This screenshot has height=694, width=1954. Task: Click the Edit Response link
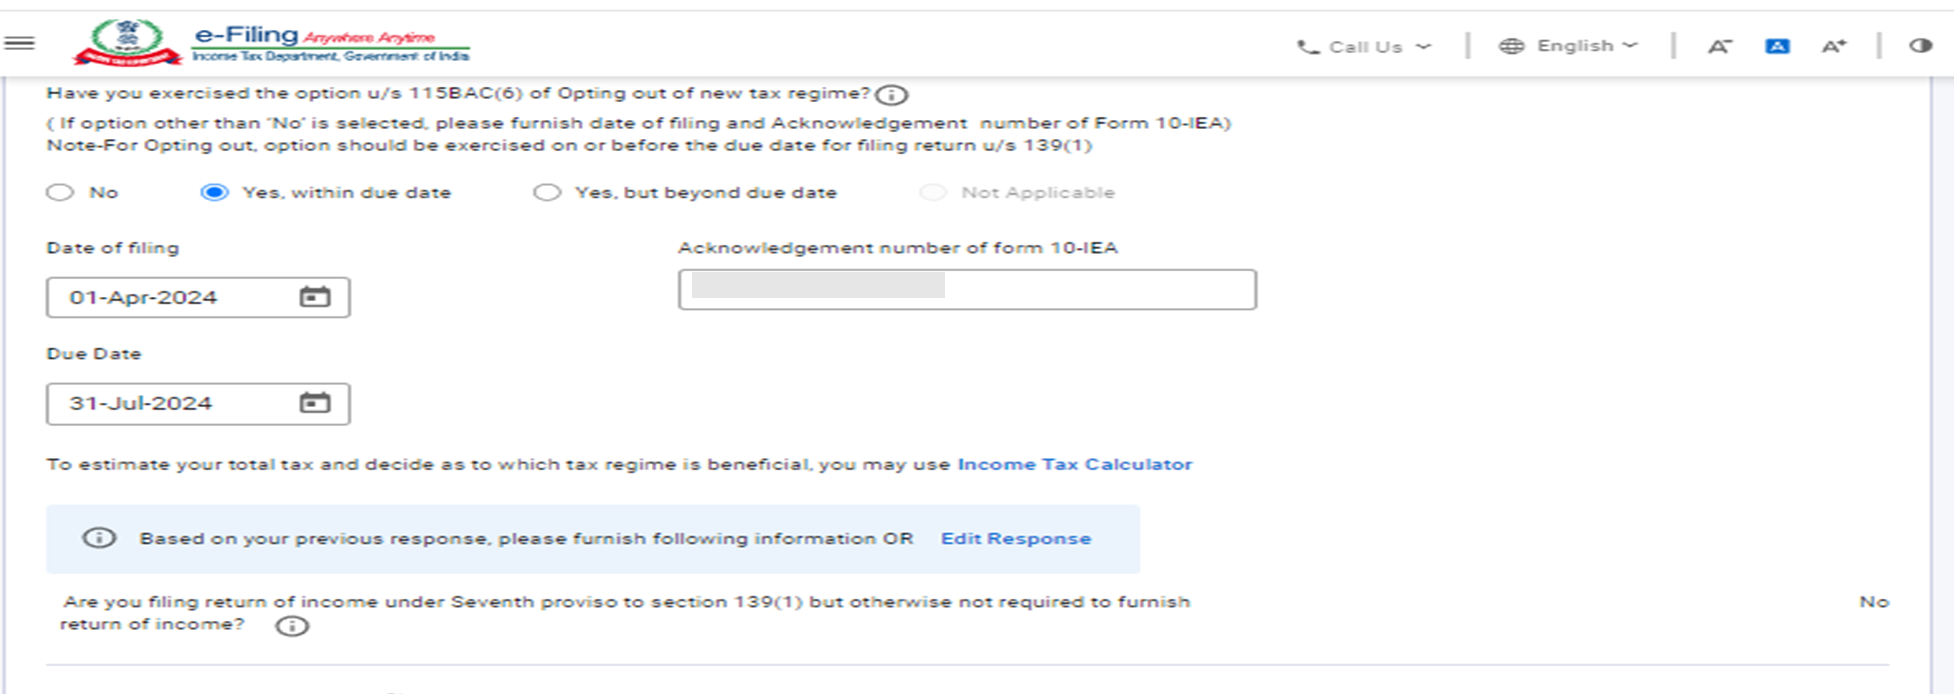1015,538
